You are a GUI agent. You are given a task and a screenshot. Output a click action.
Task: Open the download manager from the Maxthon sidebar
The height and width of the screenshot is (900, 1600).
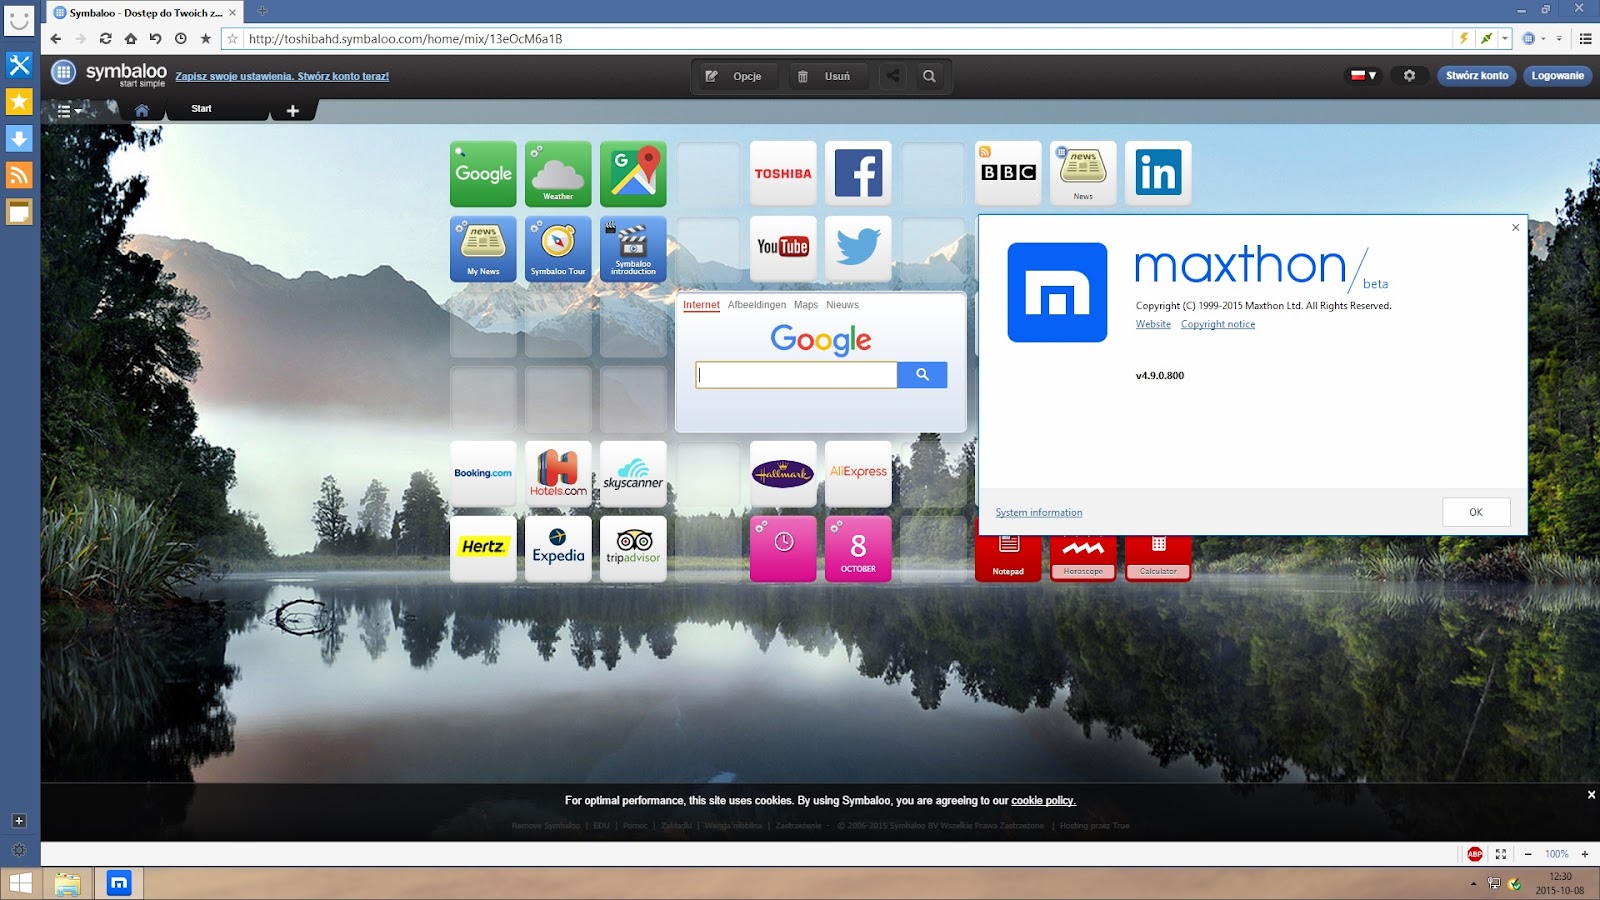tap(18, 139)
